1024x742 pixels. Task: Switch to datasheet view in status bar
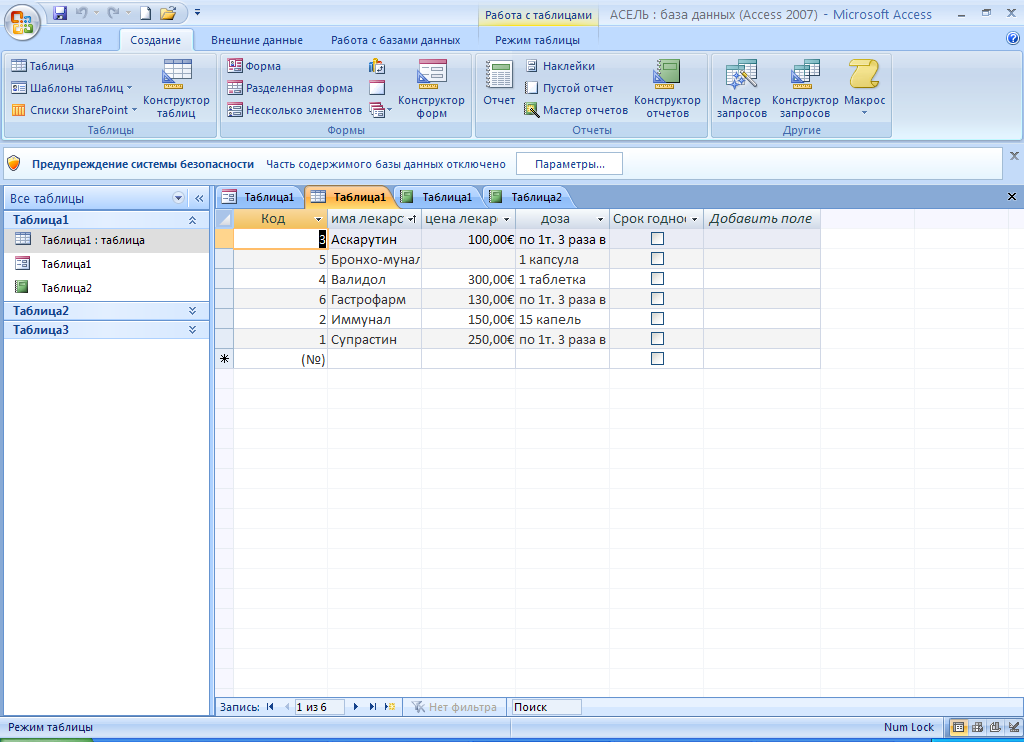[x=958, y=727]
